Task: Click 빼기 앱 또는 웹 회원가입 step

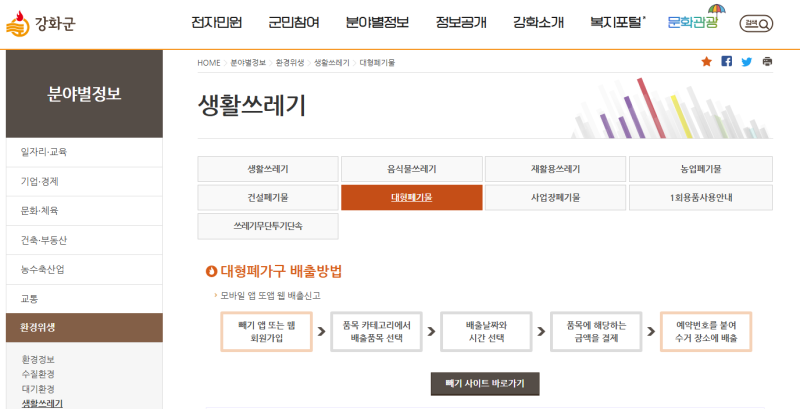Action: pos(266,331)
